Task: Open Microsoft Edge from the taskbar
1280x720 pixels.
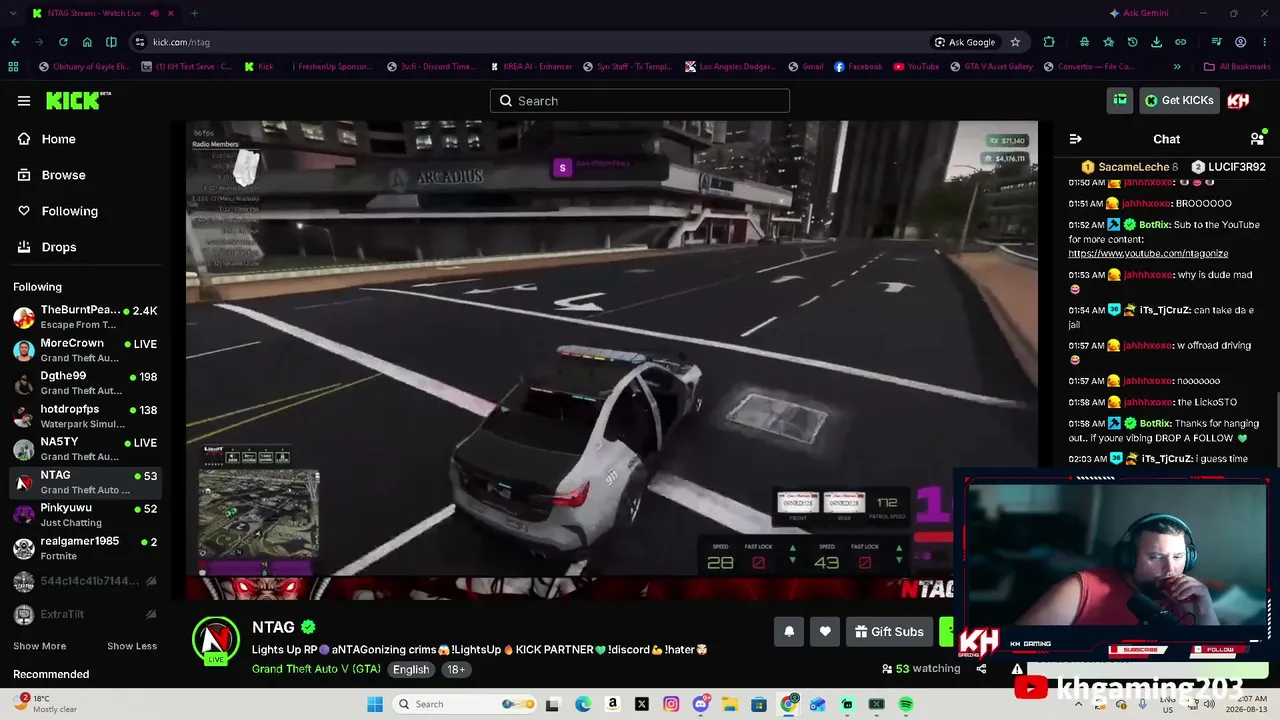Action: [x=583, y=704]
